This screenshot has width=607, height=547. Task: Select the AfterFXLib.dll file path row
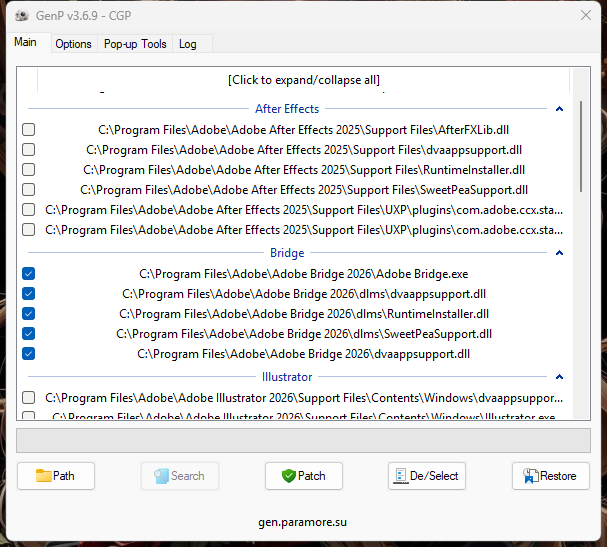click(x=304, y=130)
